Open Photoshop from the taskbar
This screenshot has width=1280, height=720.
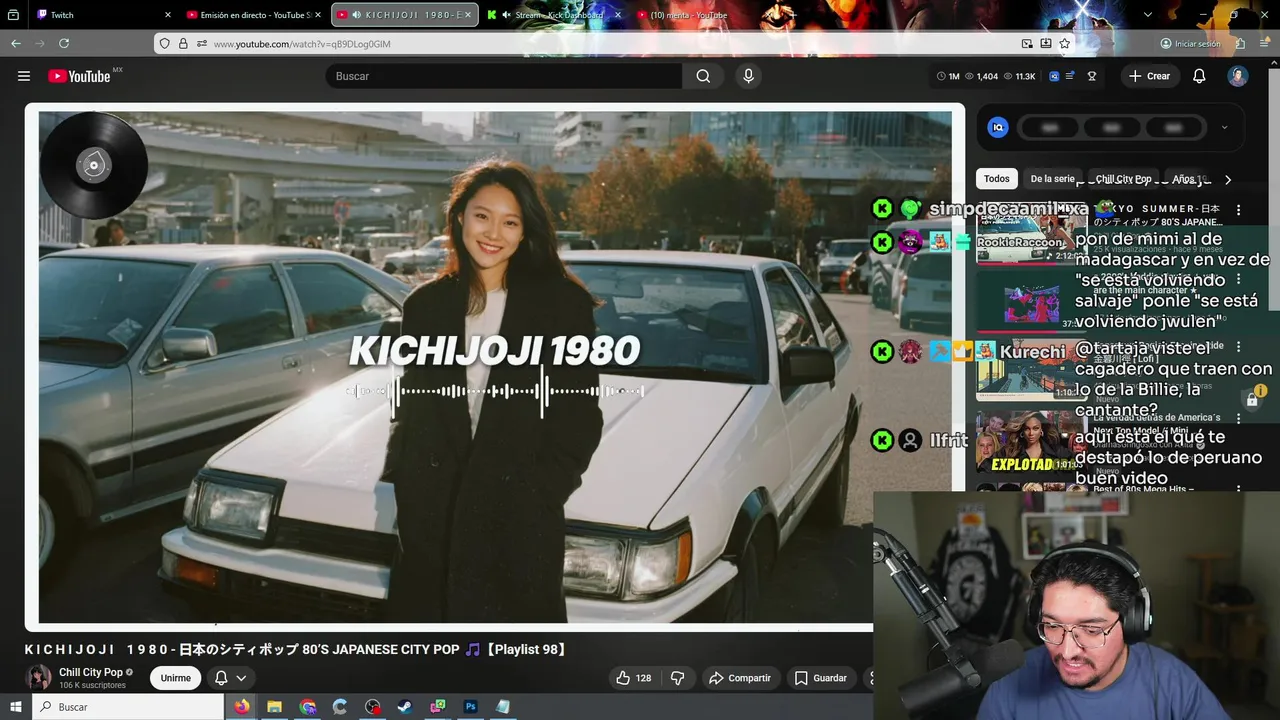(470, 707)
